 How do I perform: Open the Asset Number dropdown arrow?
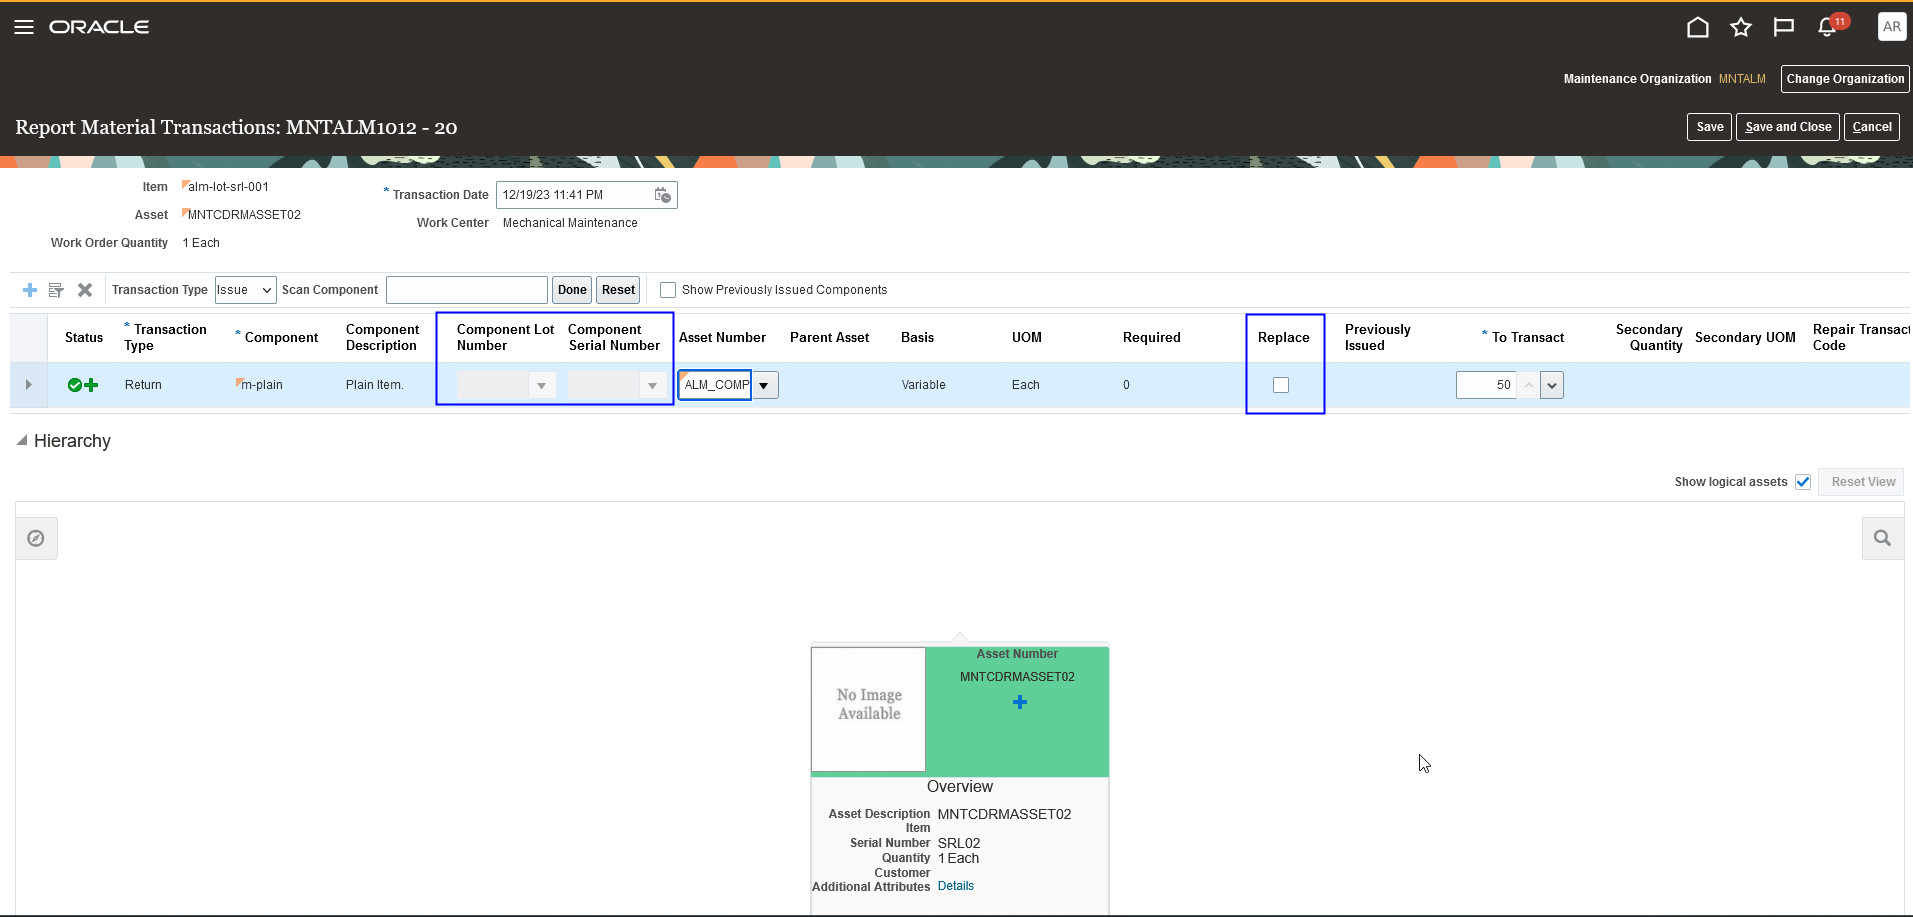pyautogui.click(x=764, y=385)
